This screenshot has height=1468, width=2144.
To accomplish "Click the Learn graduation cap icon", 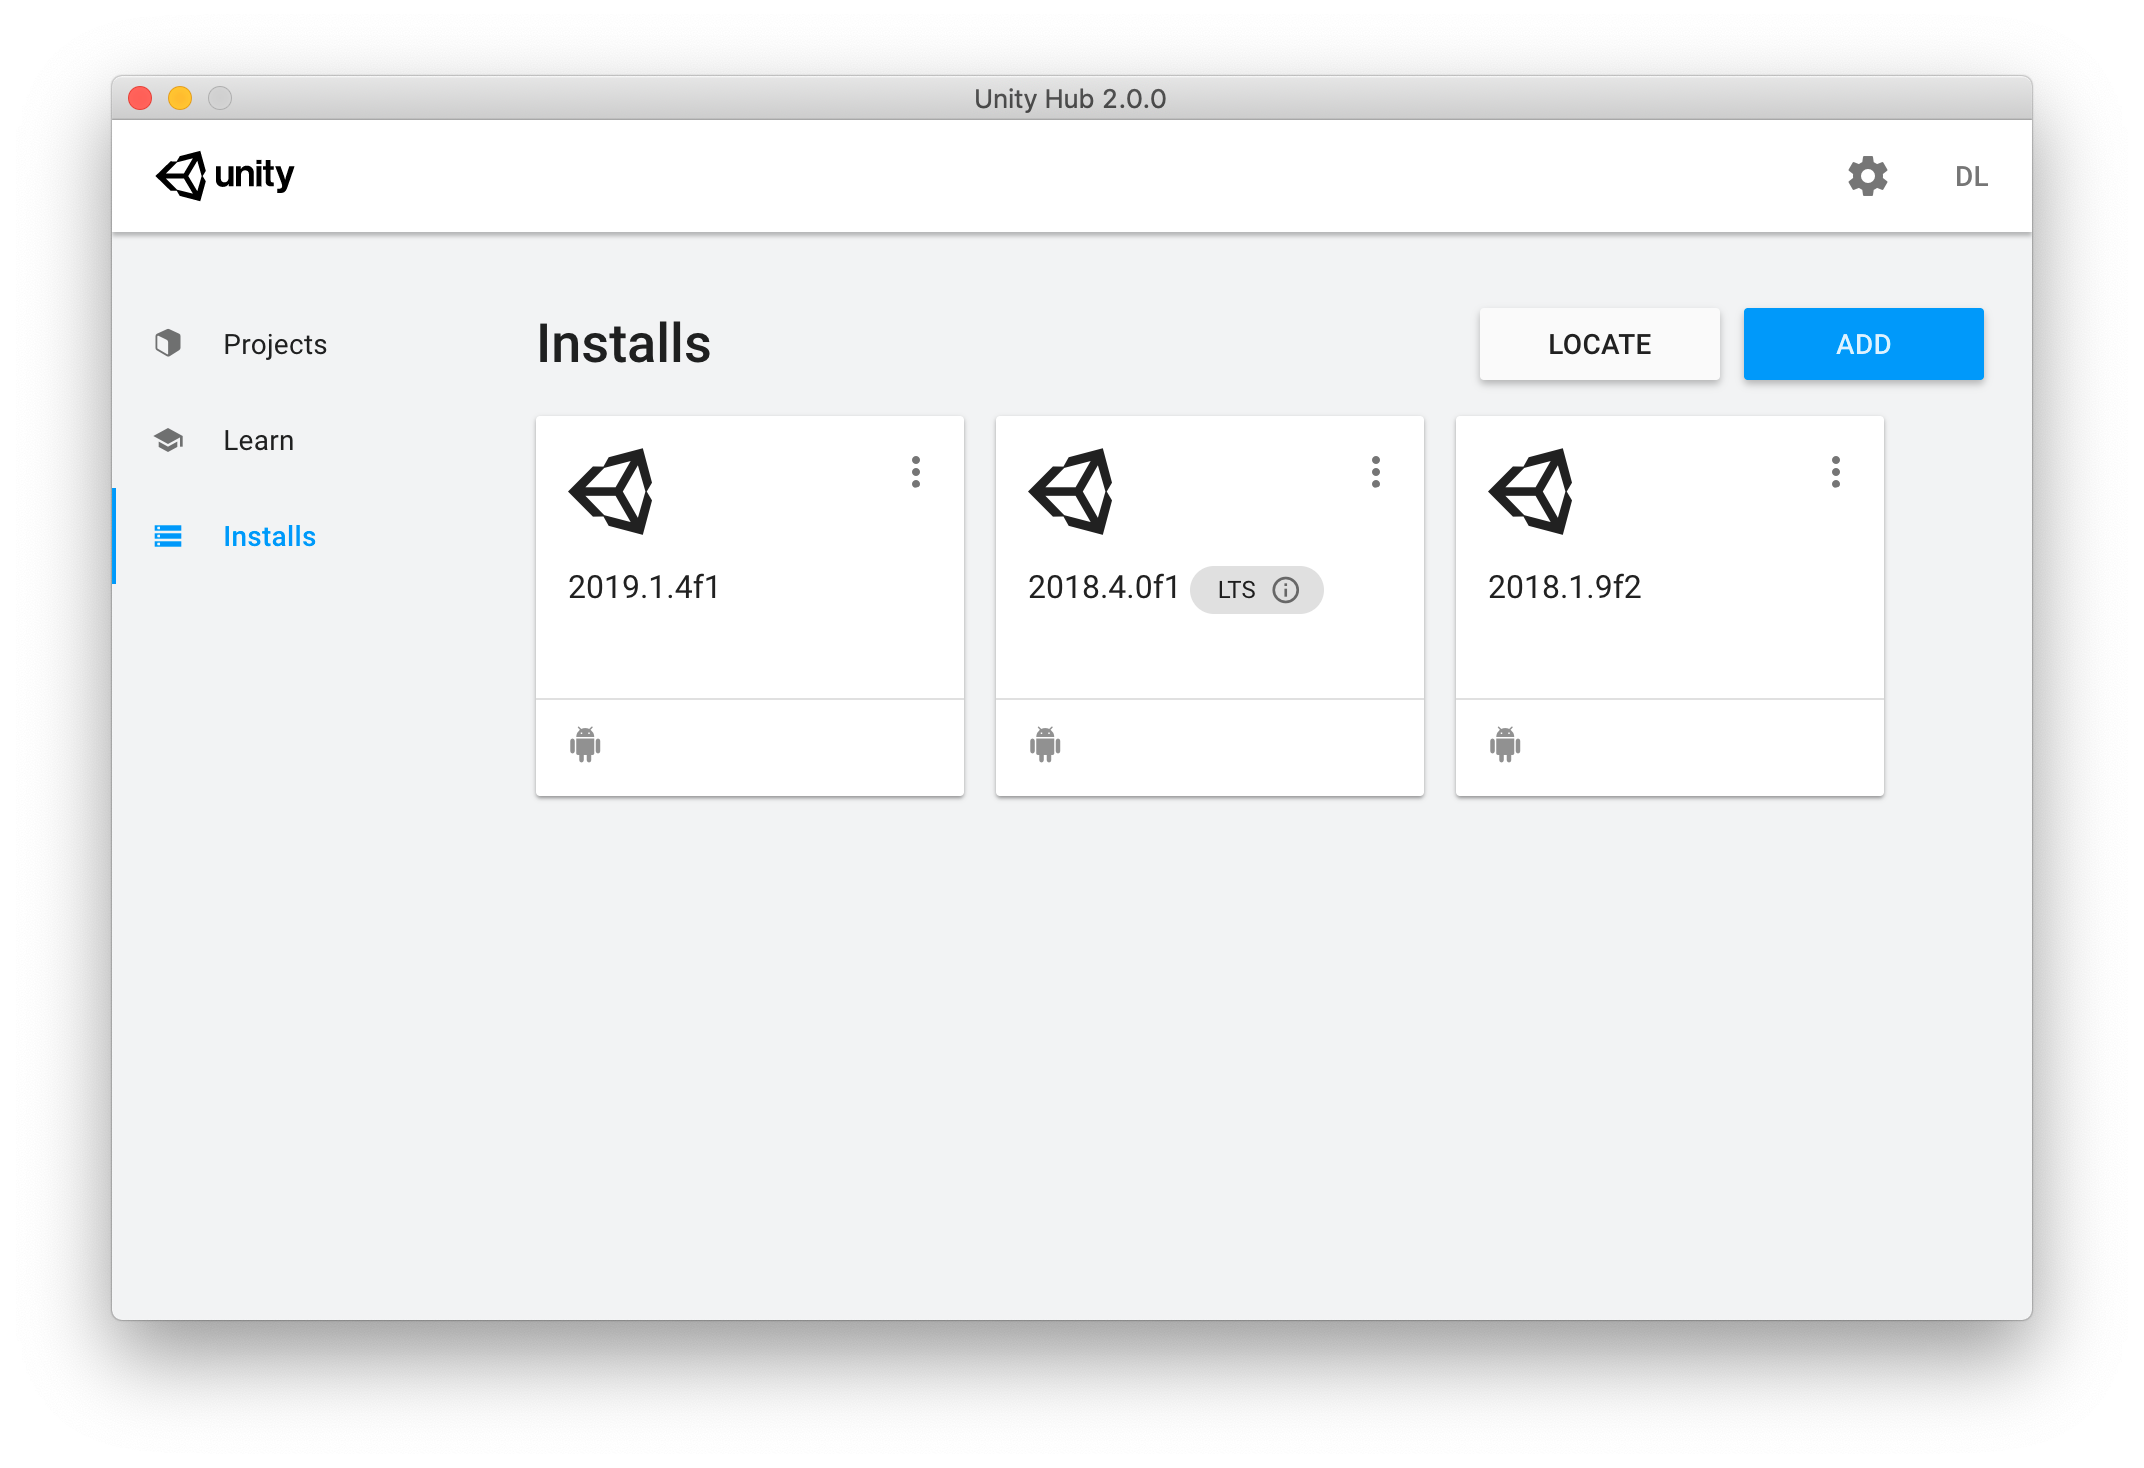I will pyautogui.click(x=168, y=440).
